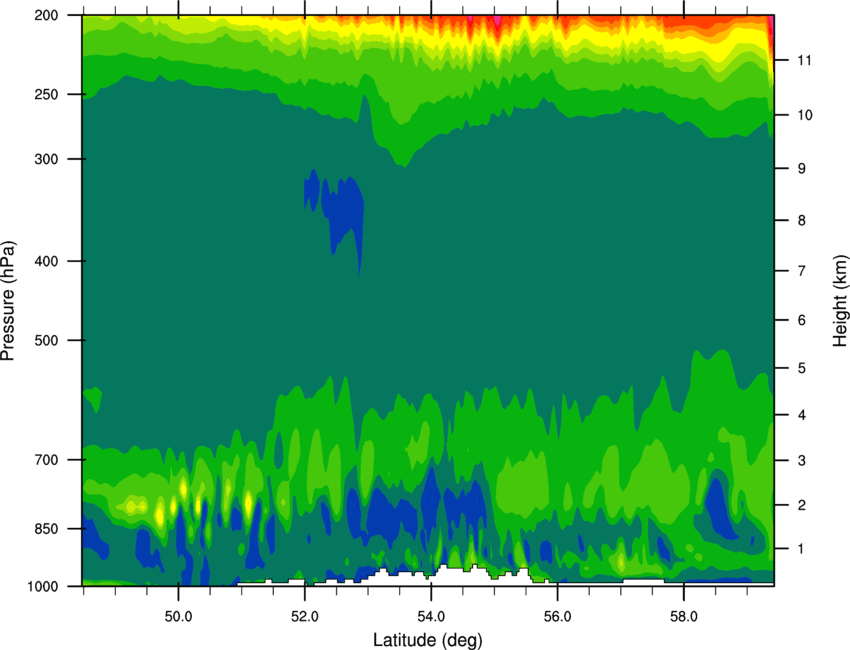Select the 500 pressure tick label
Viewport: 850px width, 650px height.
[x=46, y=340]
